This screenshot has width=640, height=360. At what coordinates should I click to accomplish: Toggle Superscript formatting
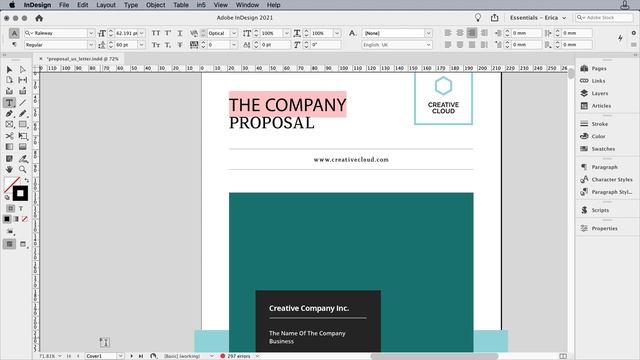tap(168, 33)
